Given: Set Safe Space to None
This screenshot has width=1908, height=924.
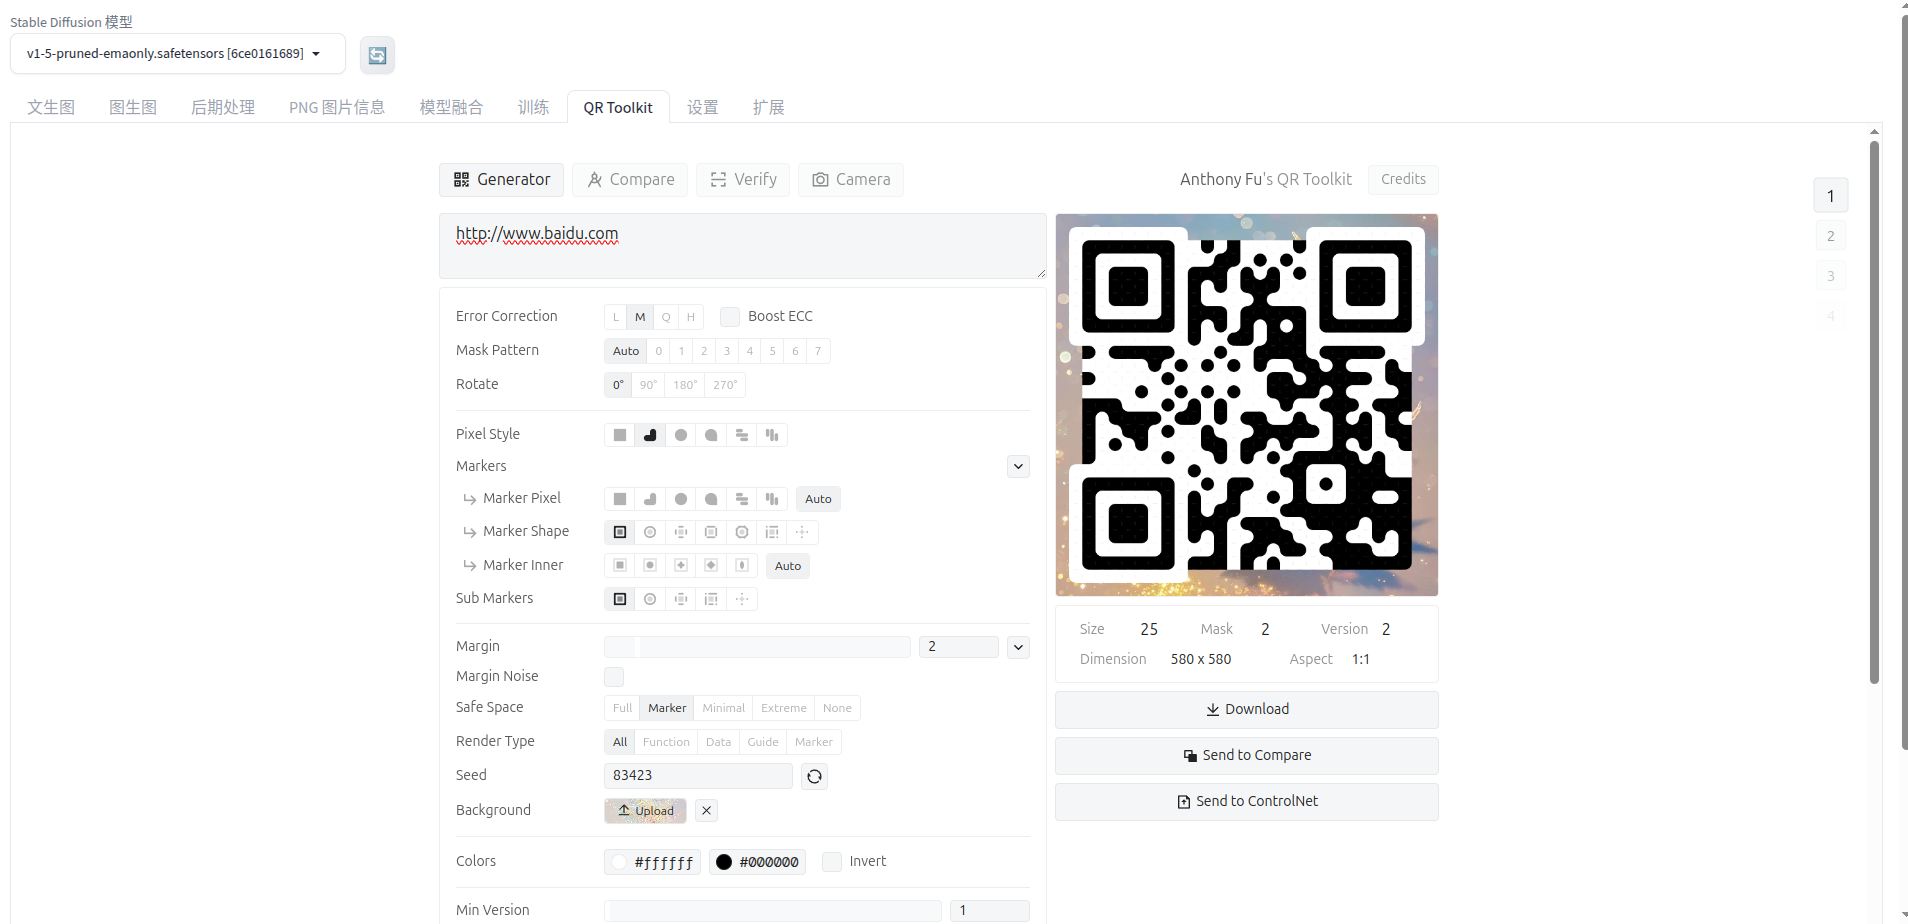Looking at the screenshot, I should point(837,708).
